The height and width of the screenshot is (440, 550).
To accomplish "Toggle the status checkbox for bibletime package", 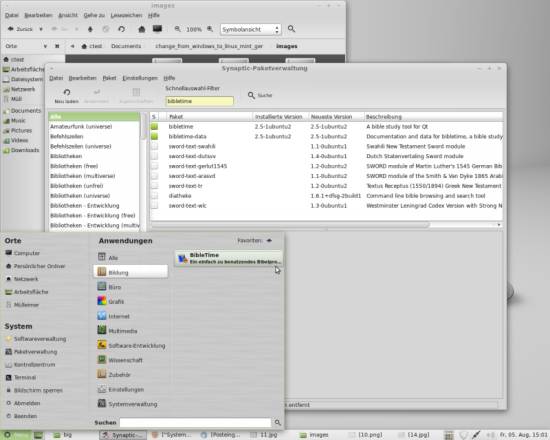I will [x=154, y=127].
